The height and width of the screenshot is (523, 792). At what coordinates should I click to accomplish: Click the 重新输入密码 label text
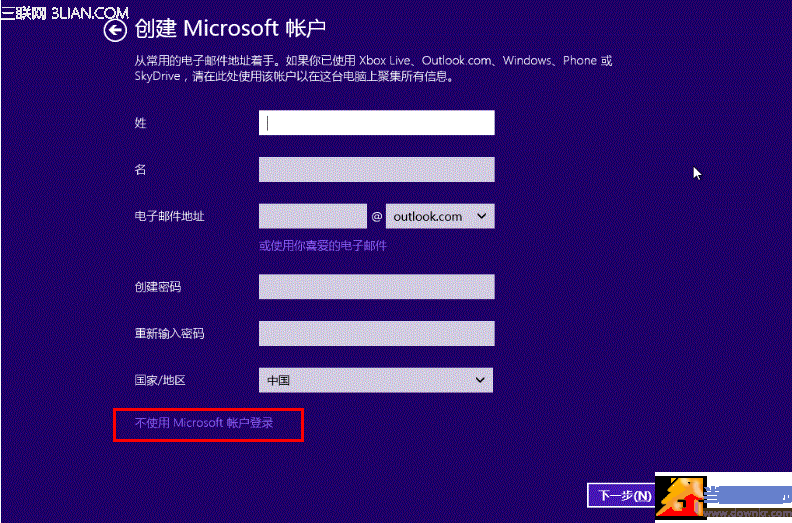tap(169, 334)
